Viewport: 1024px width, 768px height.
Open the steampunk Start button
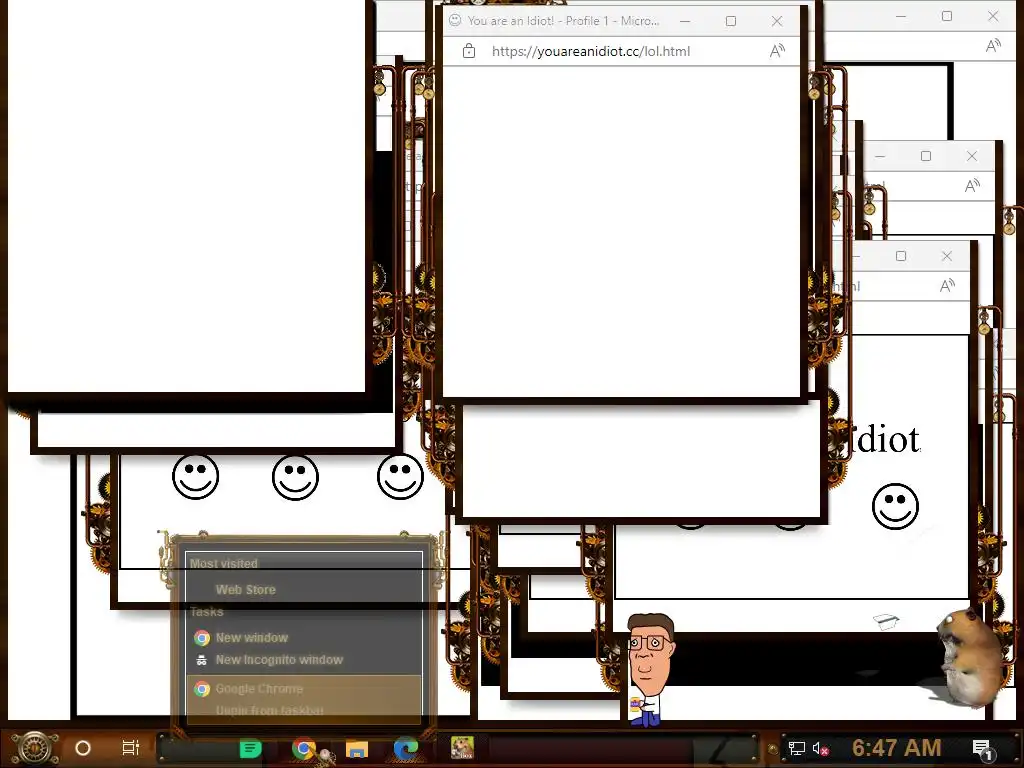click(34, 748)
